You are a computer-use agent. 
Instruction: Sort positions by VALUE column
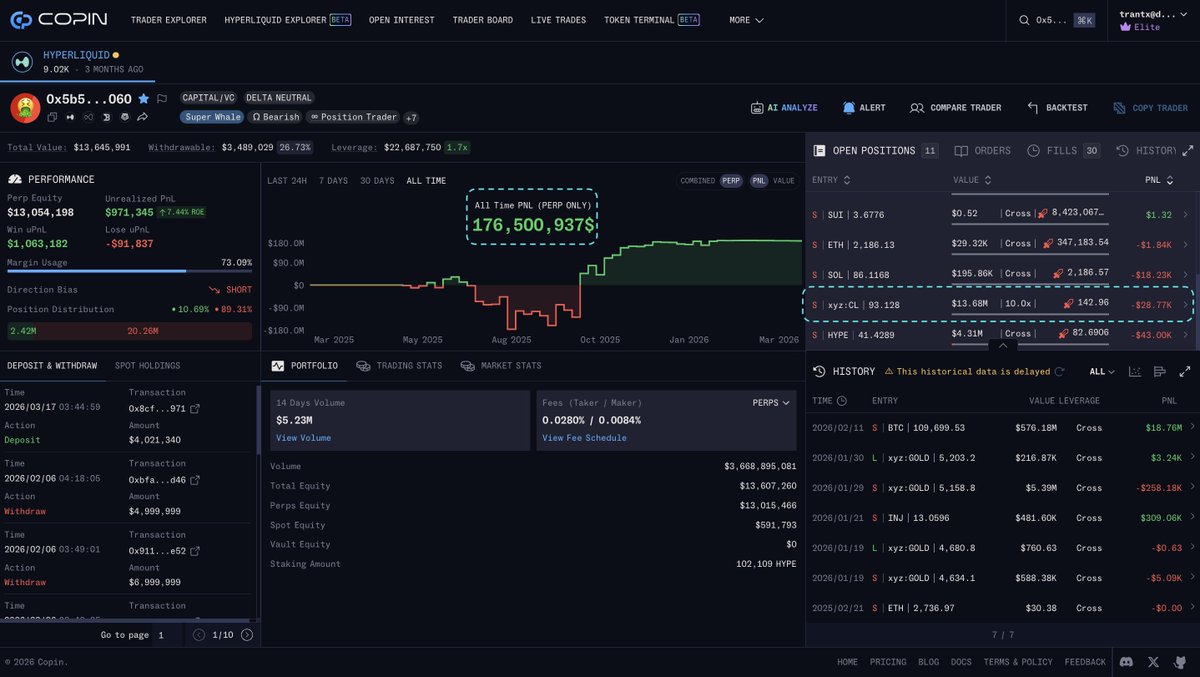click(x=971, y=180)
